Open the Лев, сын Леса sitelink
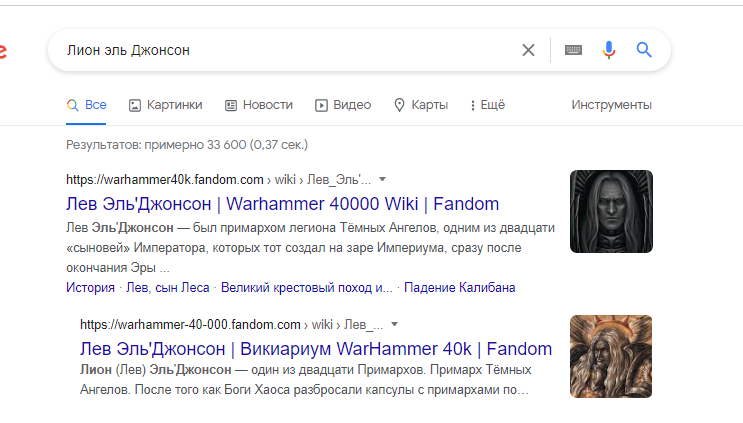This screenshot has width=743, height=423. point(168,288)
